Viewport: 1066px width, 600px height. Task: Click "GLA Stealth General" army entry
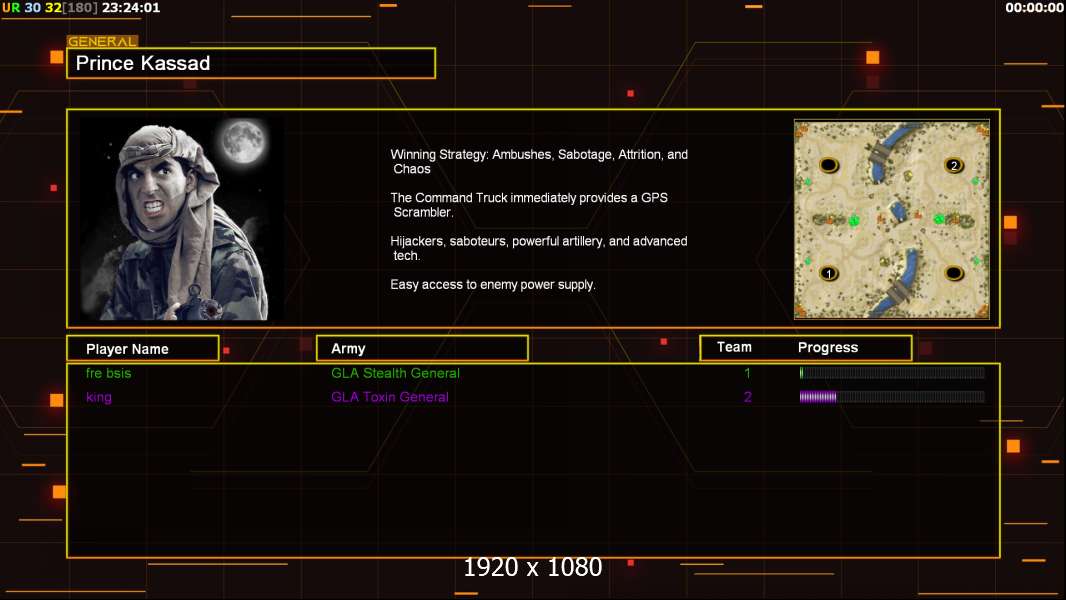pos(396,373)
